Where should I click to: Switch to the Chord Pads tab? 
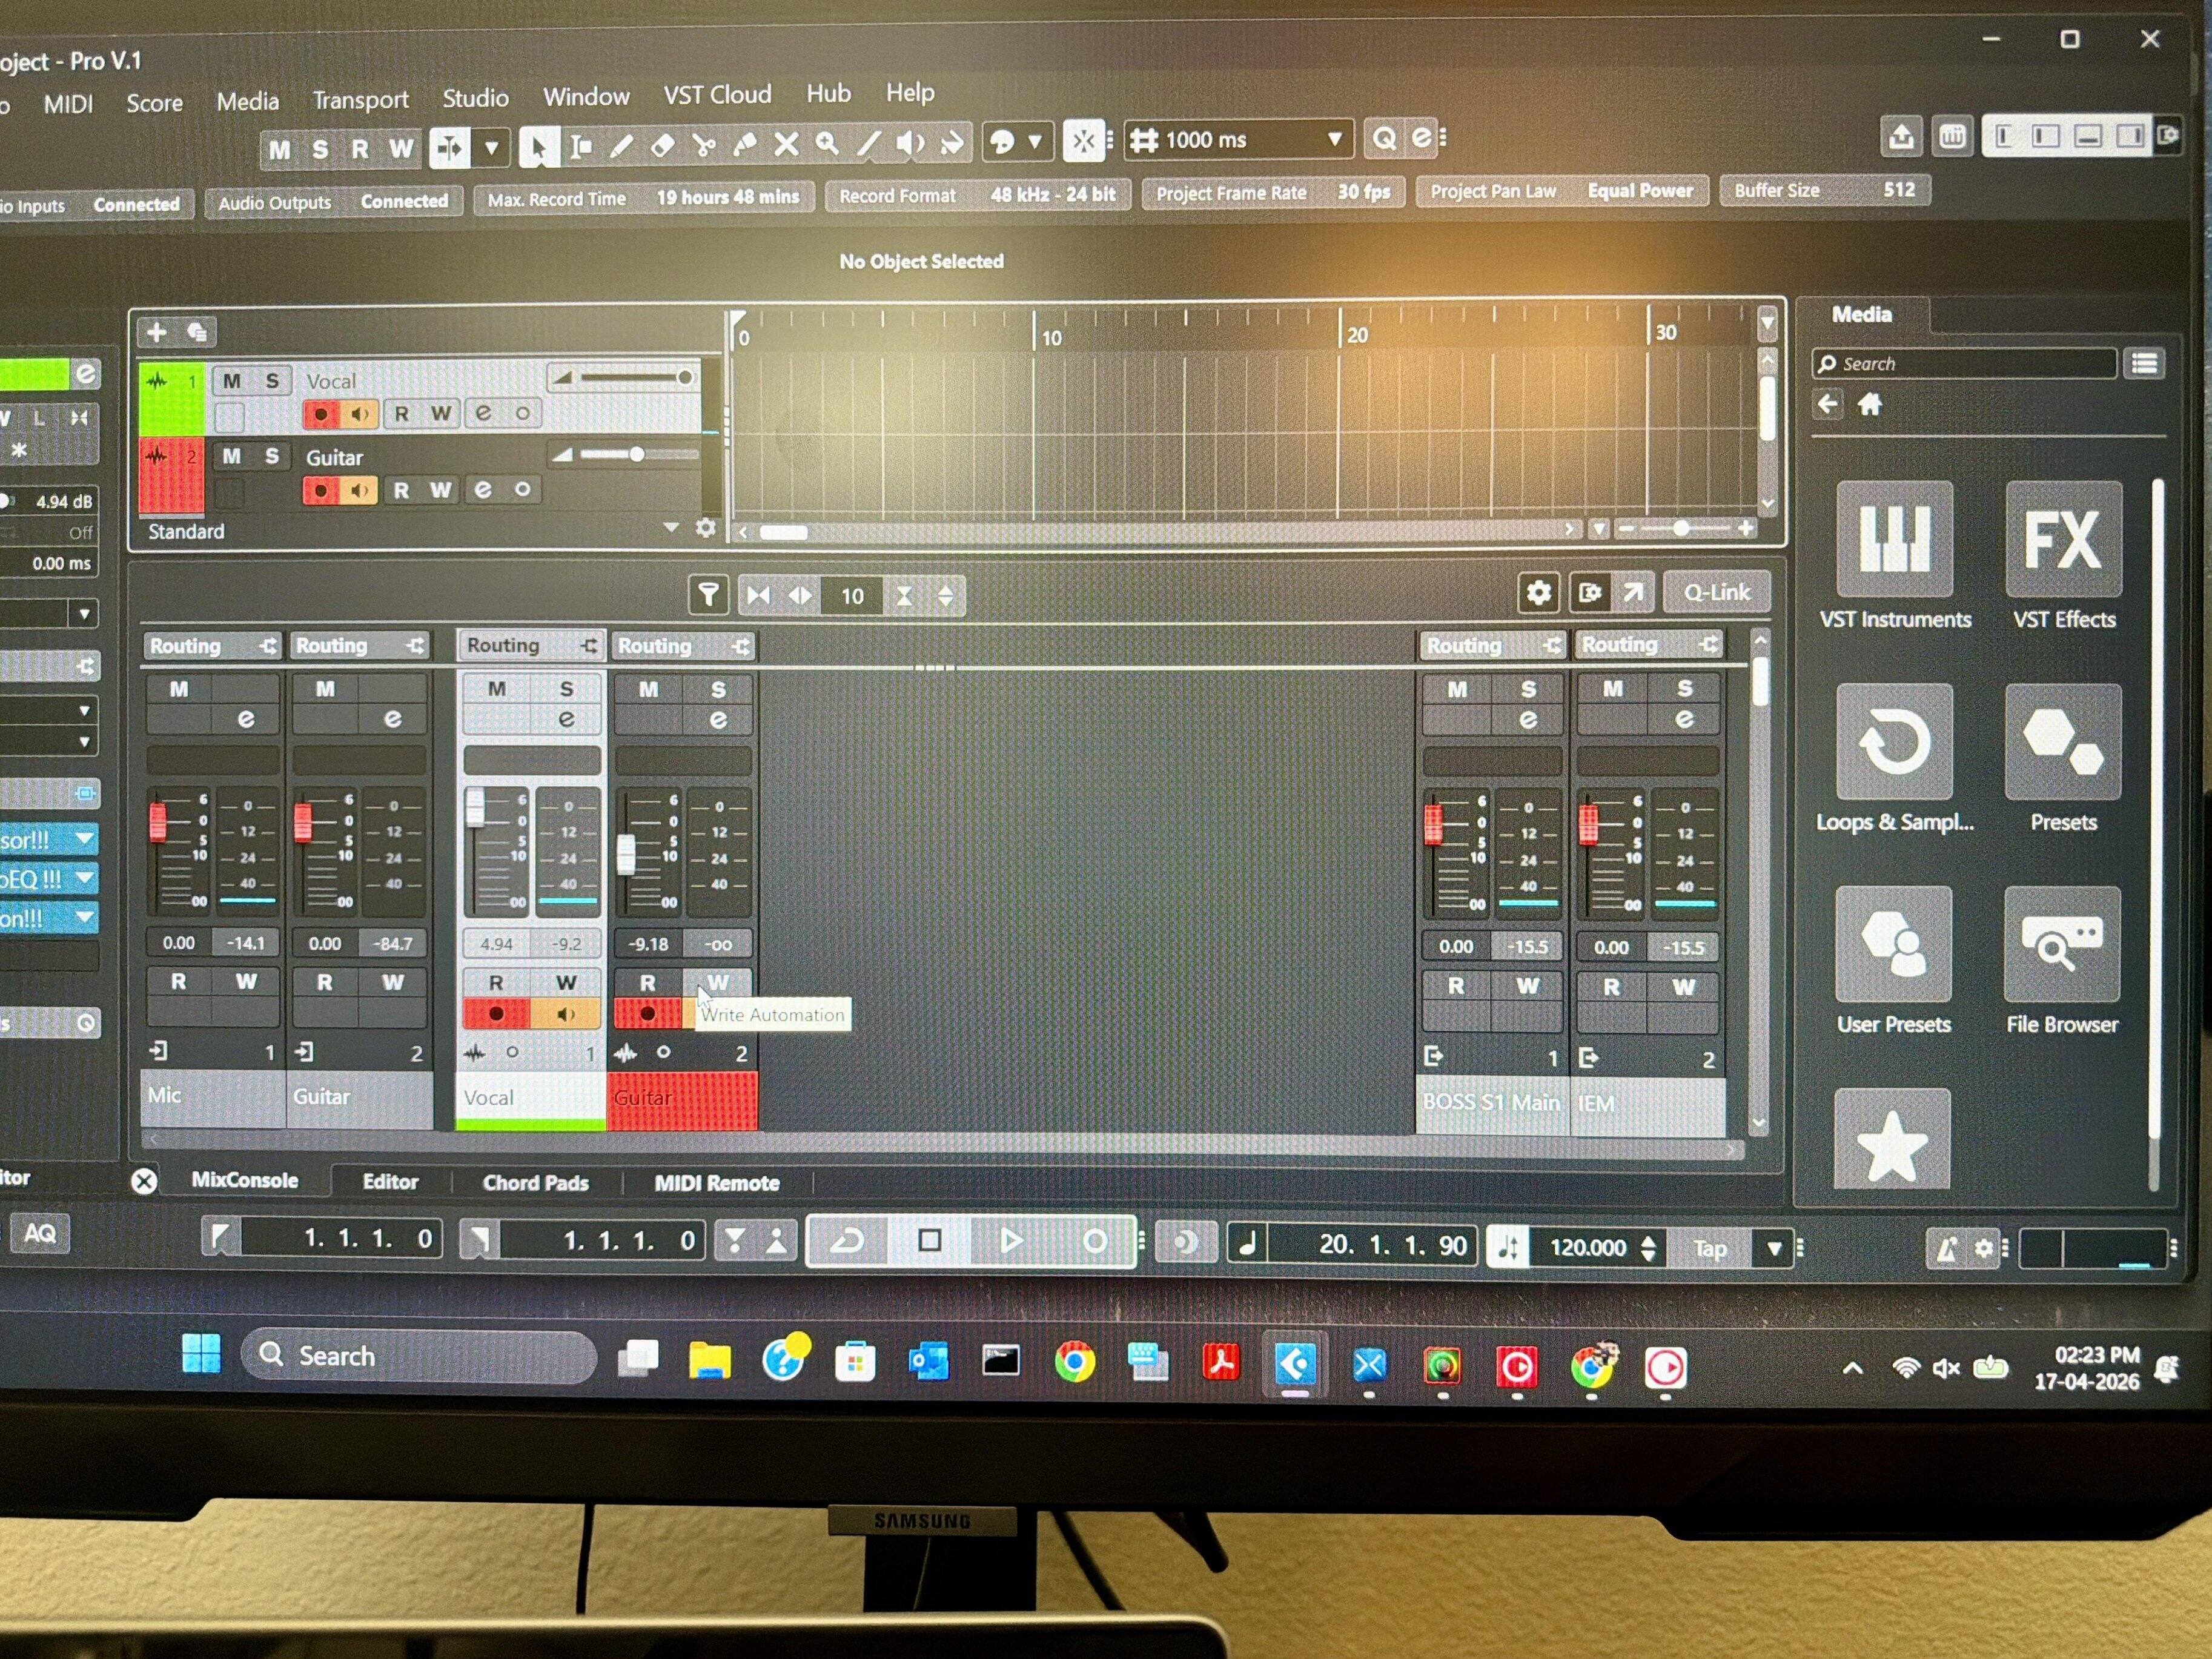click(535, 1182)
